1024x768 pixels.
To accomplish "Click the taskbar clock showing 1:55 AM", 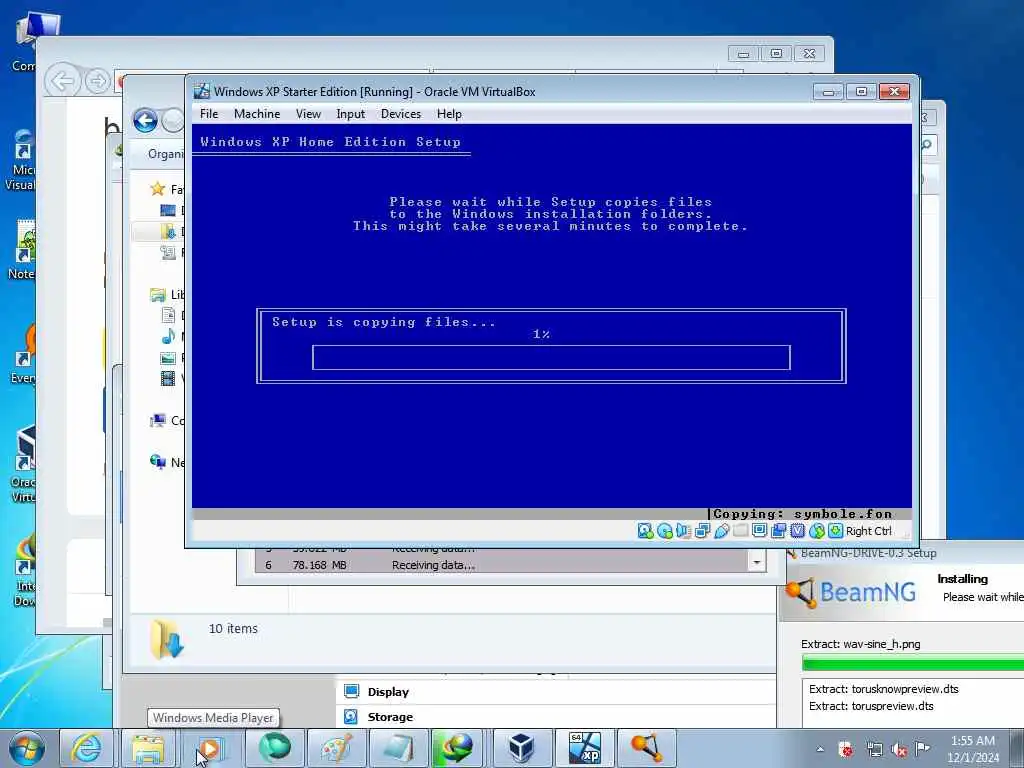I will click(x=972, y=749).
